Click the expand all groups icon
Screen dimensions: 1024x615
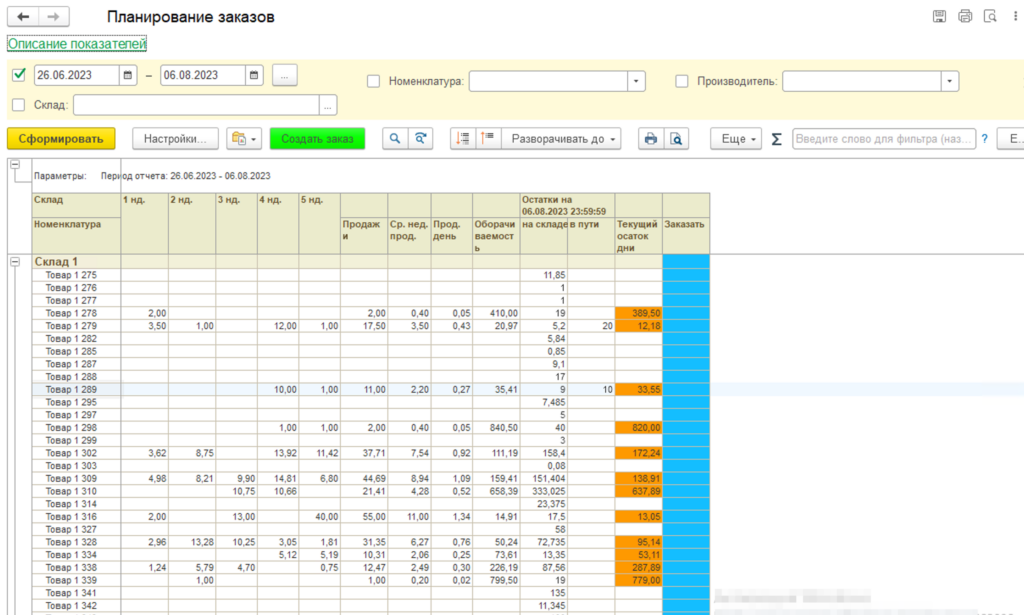coord(488,138)
